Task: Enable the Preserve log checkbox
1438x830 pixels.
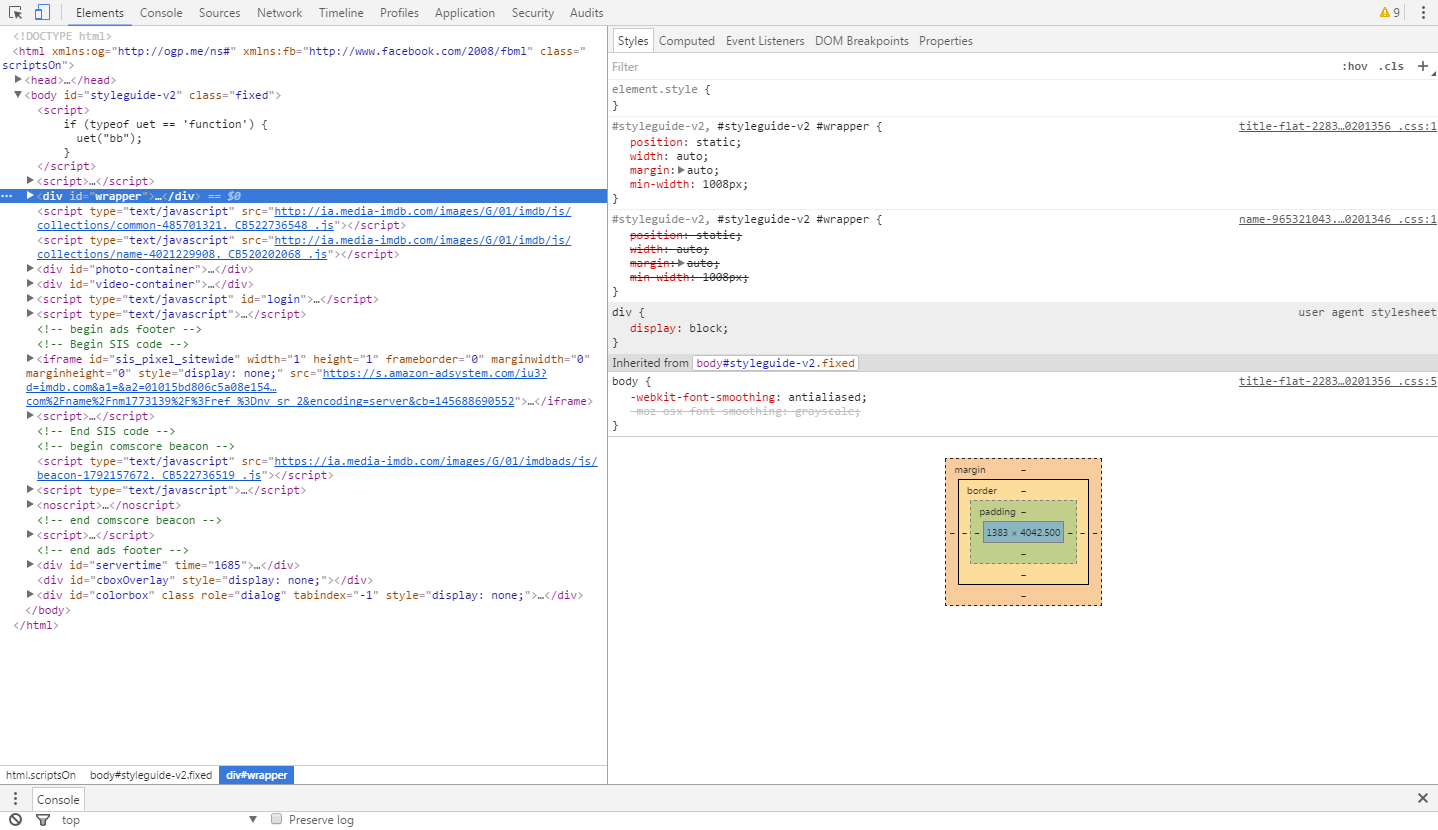Action: click(x=277, y=820)
